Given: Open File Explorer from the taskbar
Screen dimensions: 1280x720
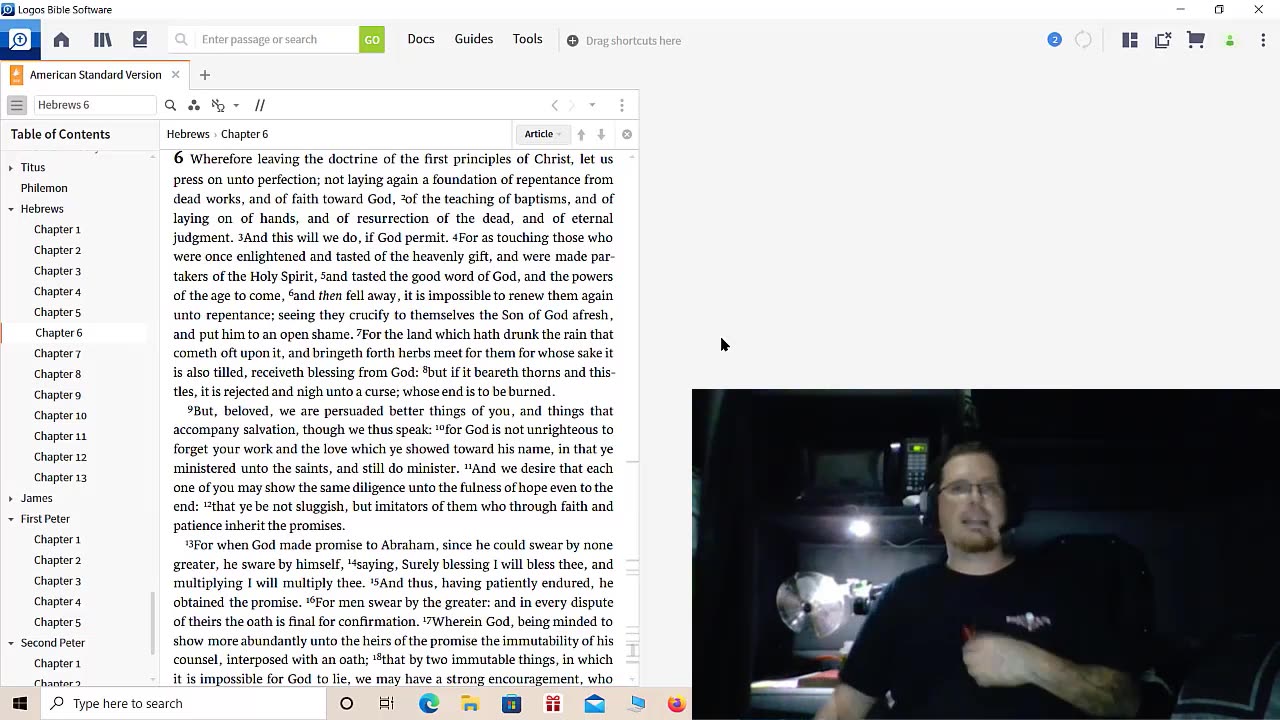Looking at the screenshot, I should click(x=470, y=704).
